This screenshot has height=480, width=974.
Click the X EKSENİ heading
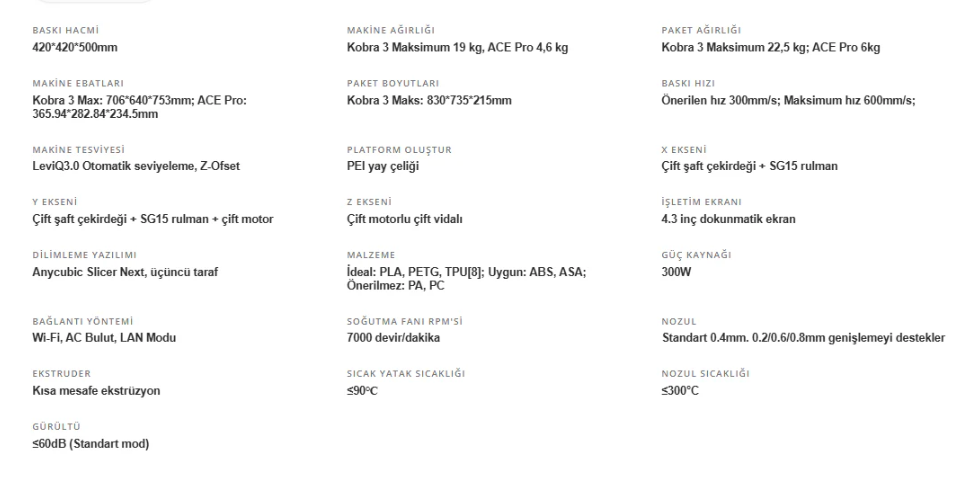coord(683,150)
